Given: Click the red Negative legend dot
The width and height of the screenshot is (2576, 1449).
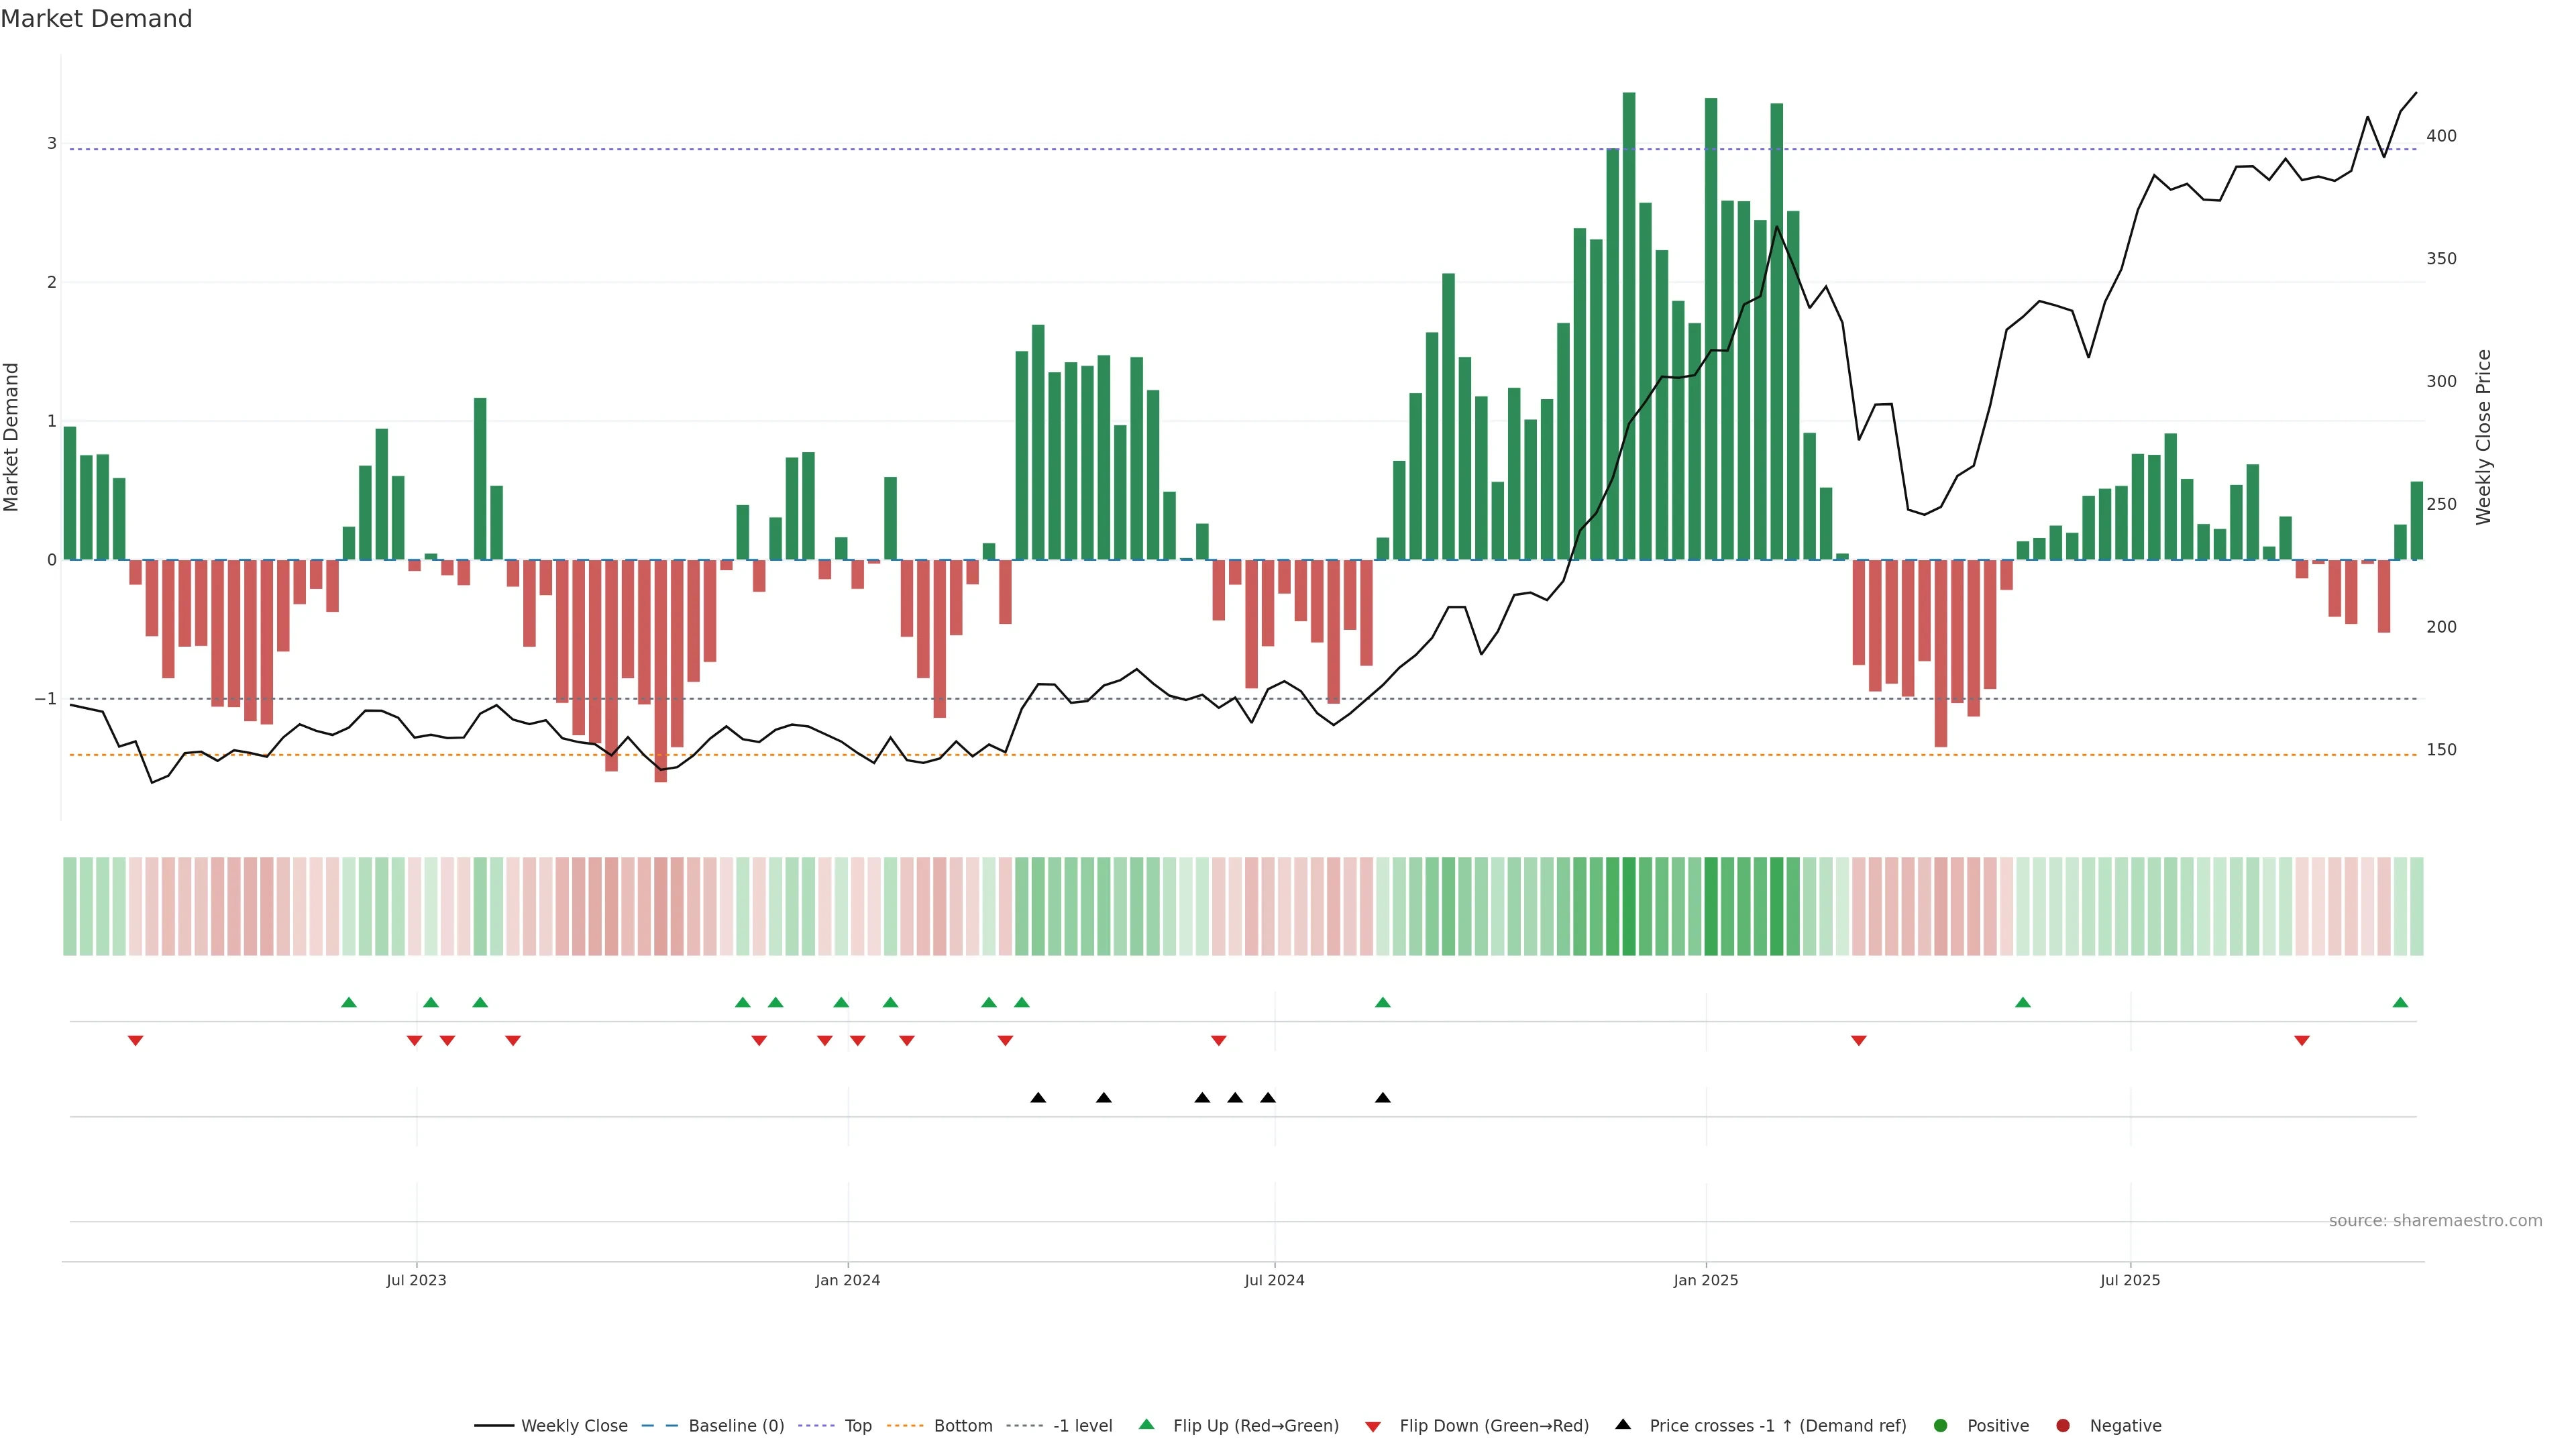Looking at the screenshot, I should click(x=2063, y=1426).
